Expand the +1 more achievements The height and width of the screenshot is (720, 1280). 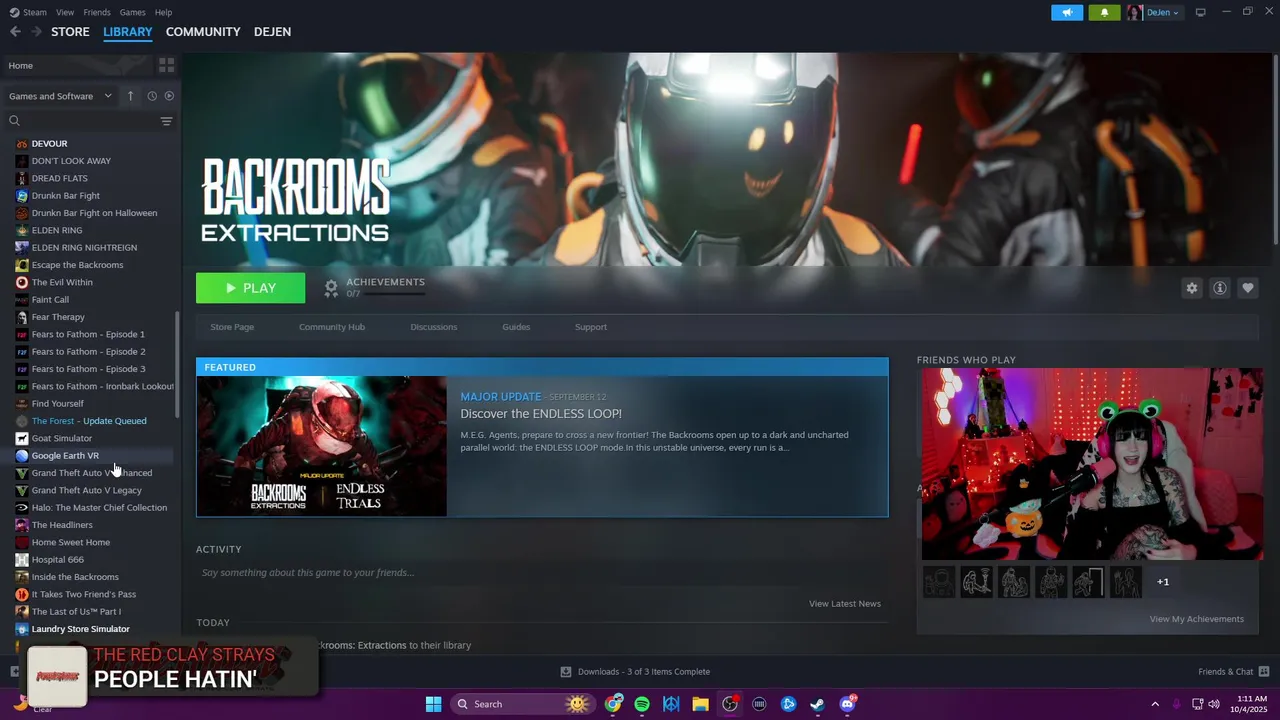(x=1163, y=582)
